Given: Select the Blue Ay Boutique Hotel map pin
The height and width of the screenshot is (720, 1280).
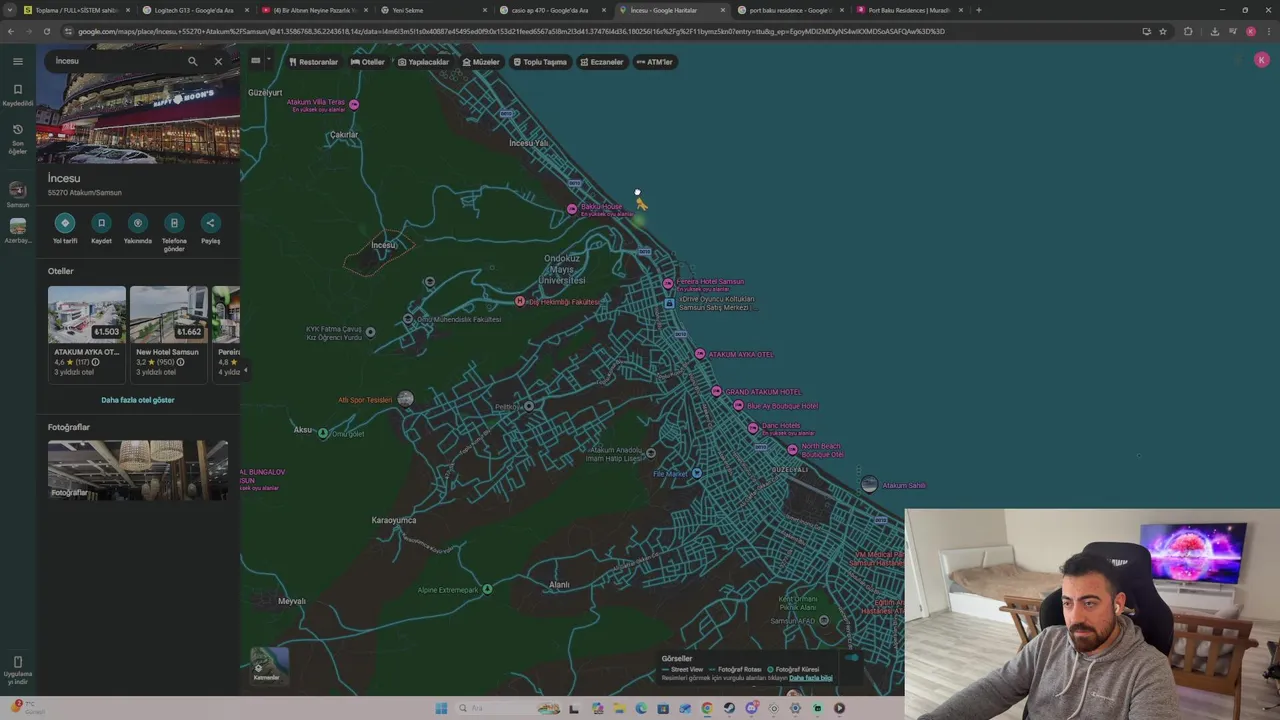Looking at the screenshot, I should (x=738, y=405).
